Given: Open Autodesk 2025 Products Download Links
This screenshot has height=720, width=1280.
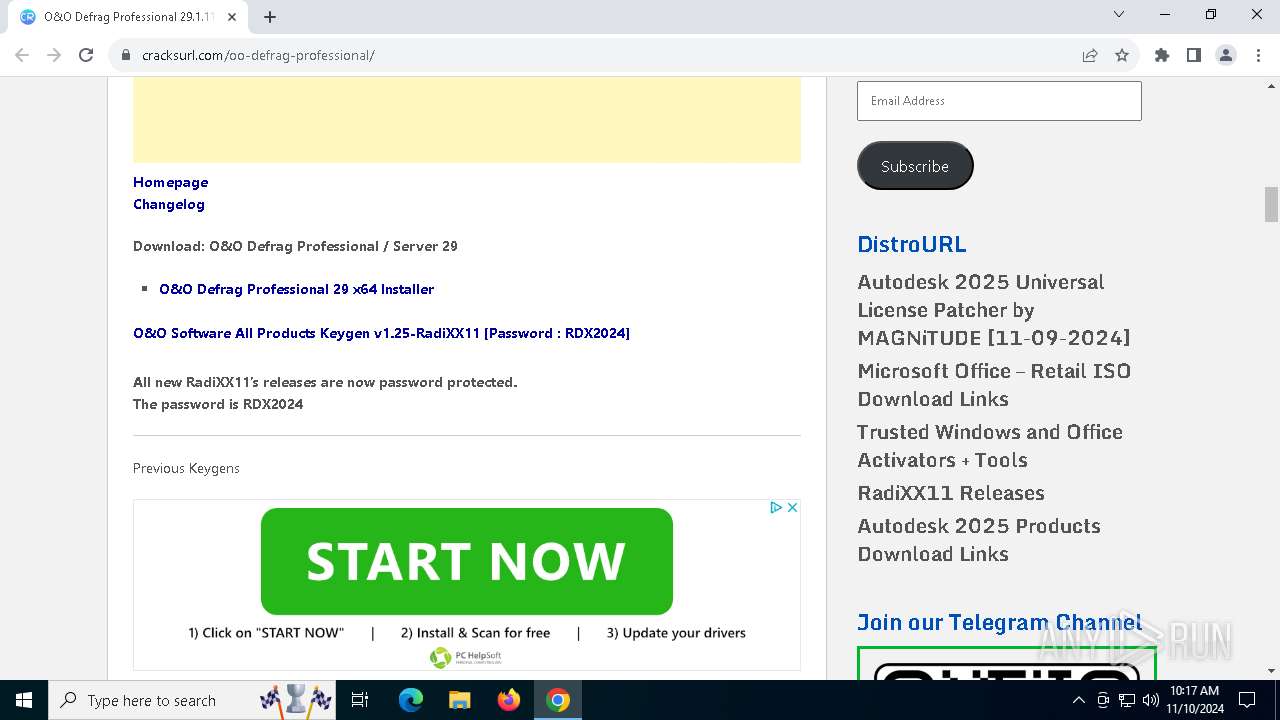Looking at the screenshot, I should 979,540.
